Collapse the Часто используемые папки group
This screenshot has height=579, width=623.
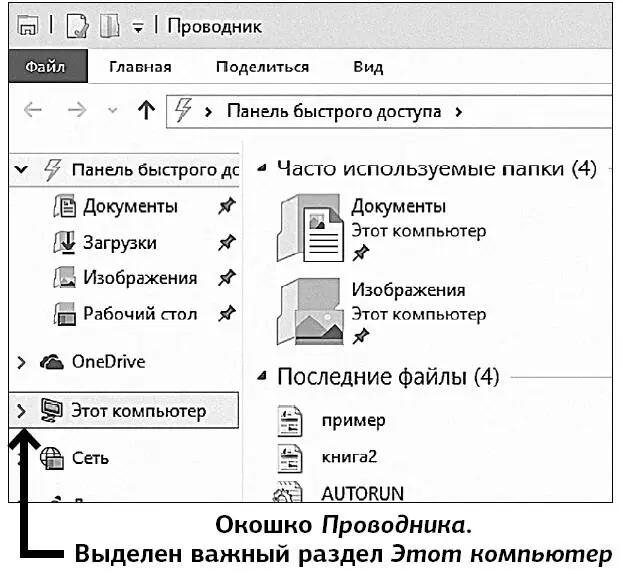(261, 168)
